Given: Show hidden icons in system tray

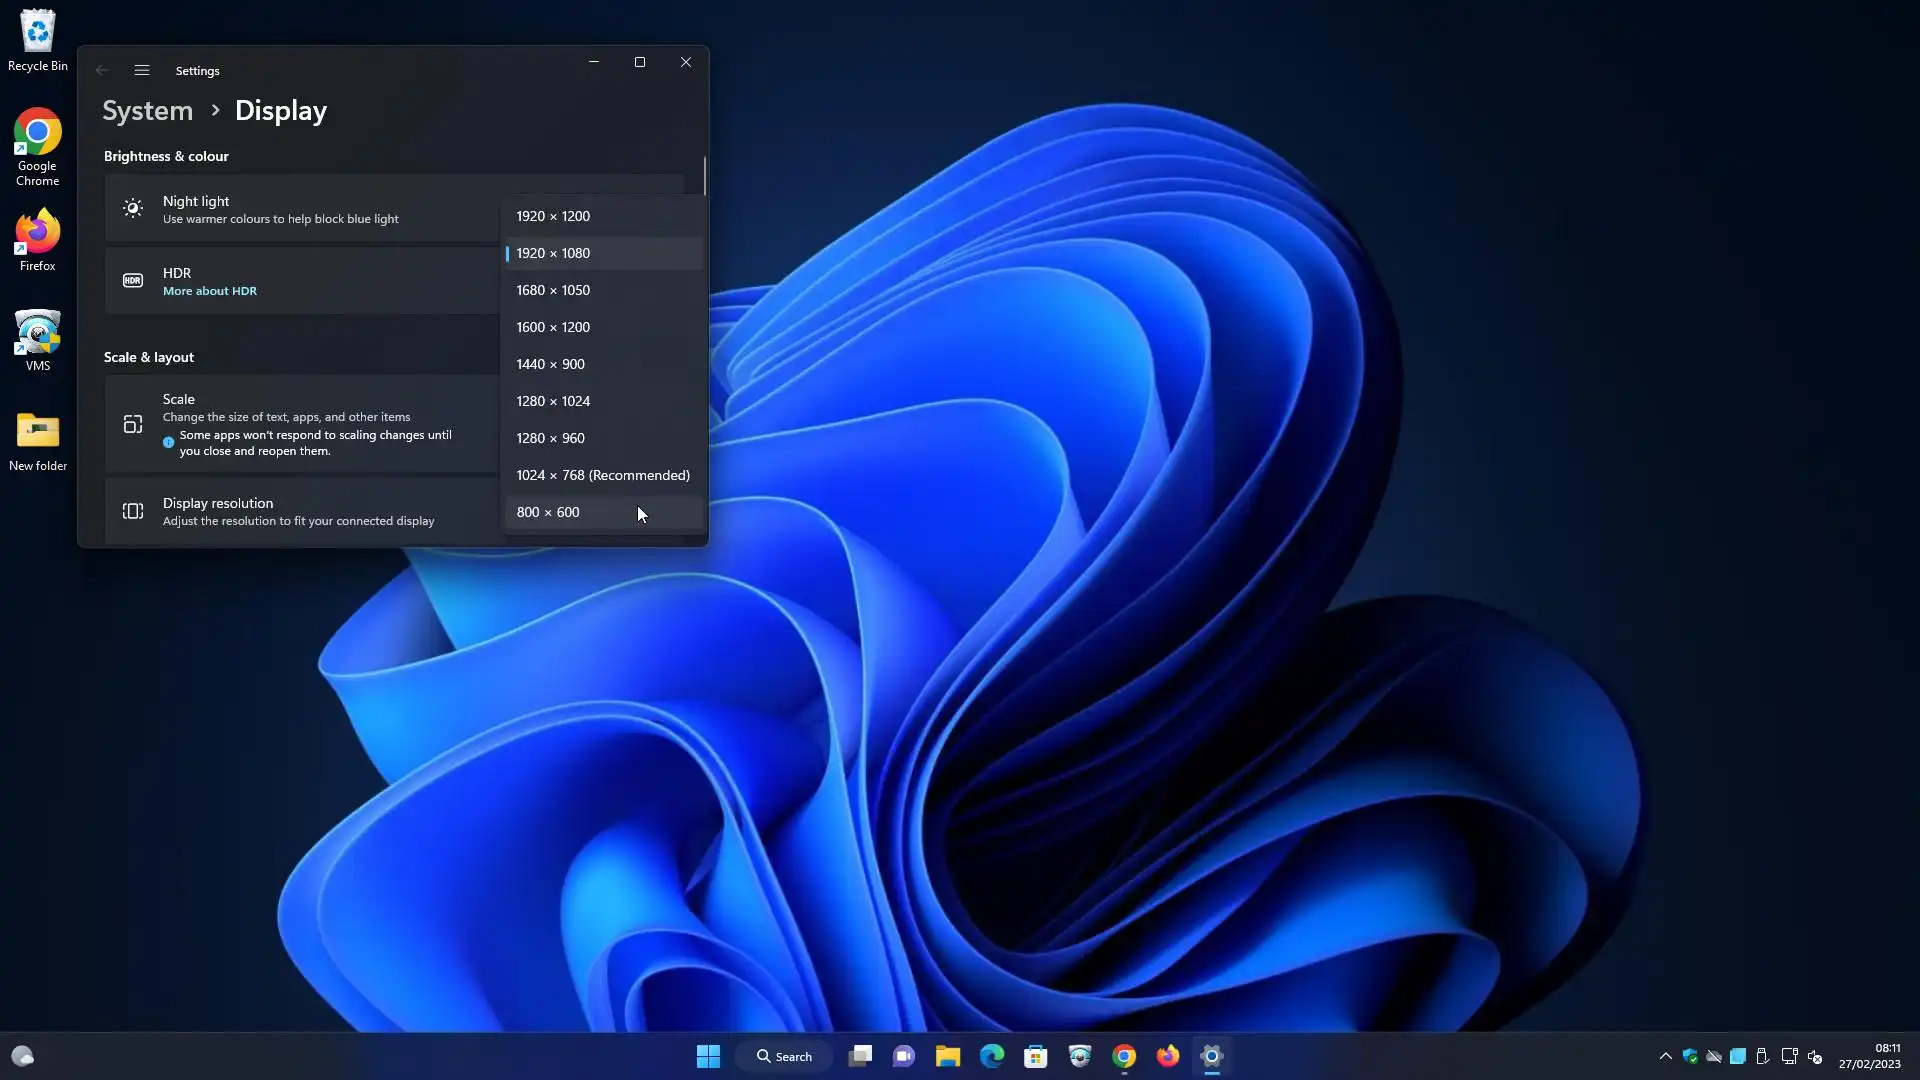Looking at the screenshot, I should pos(1665,1057).
